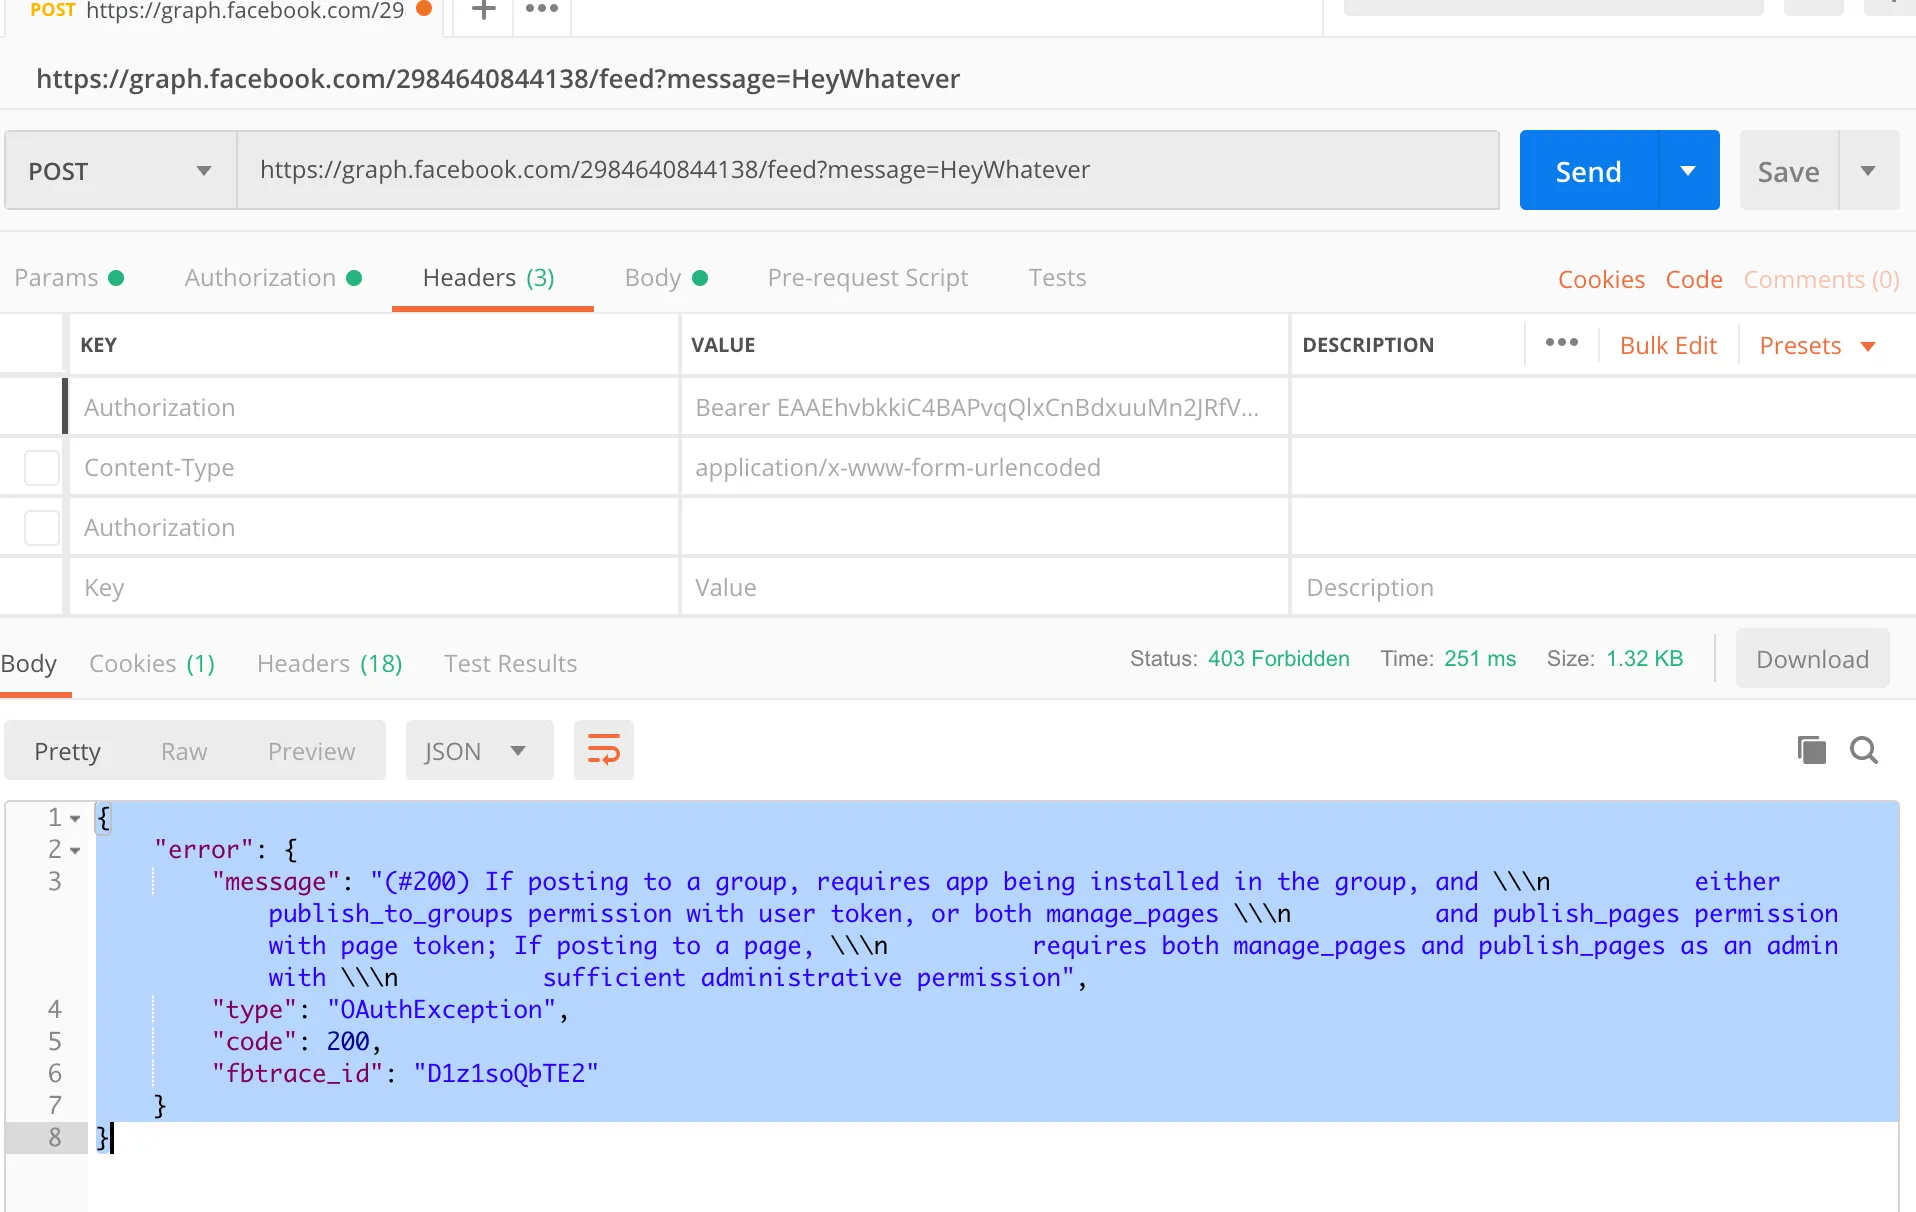Select the response Body tab
This screenshot has height=1212, width=1916.
pos(29,664)
